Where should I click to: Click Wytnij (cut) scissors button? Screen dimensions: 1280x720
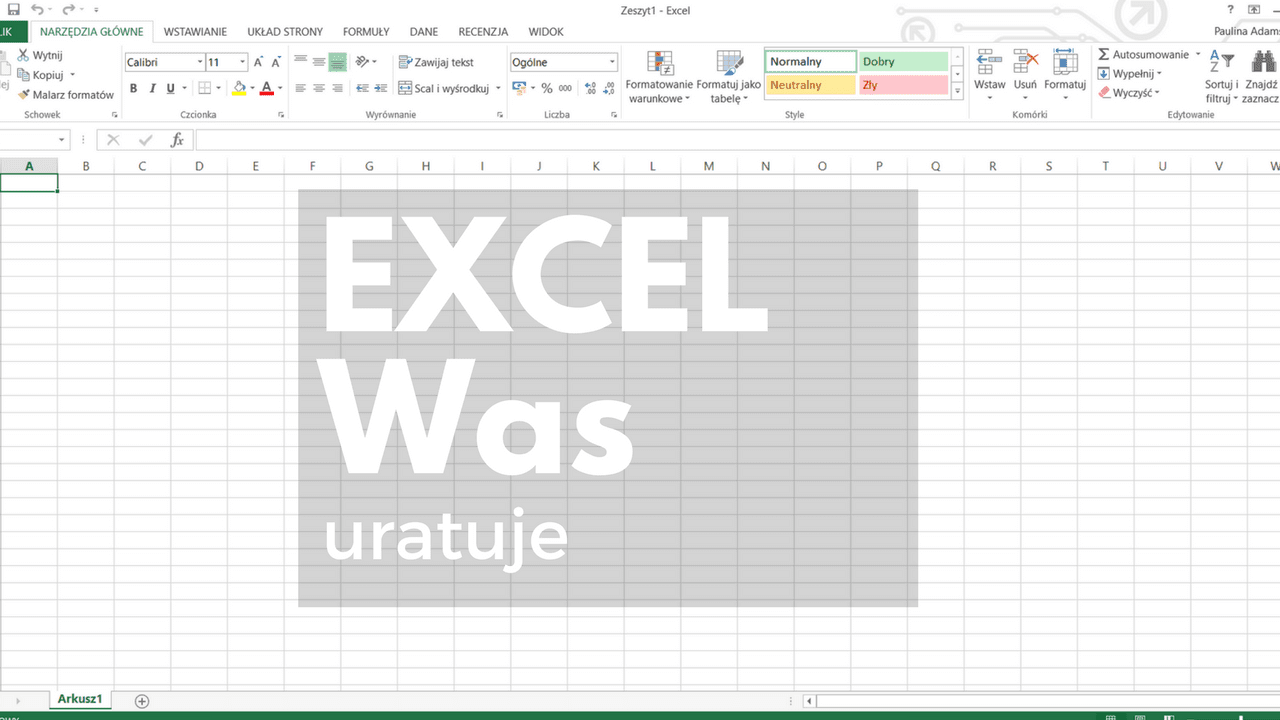[x=40, y=56]
